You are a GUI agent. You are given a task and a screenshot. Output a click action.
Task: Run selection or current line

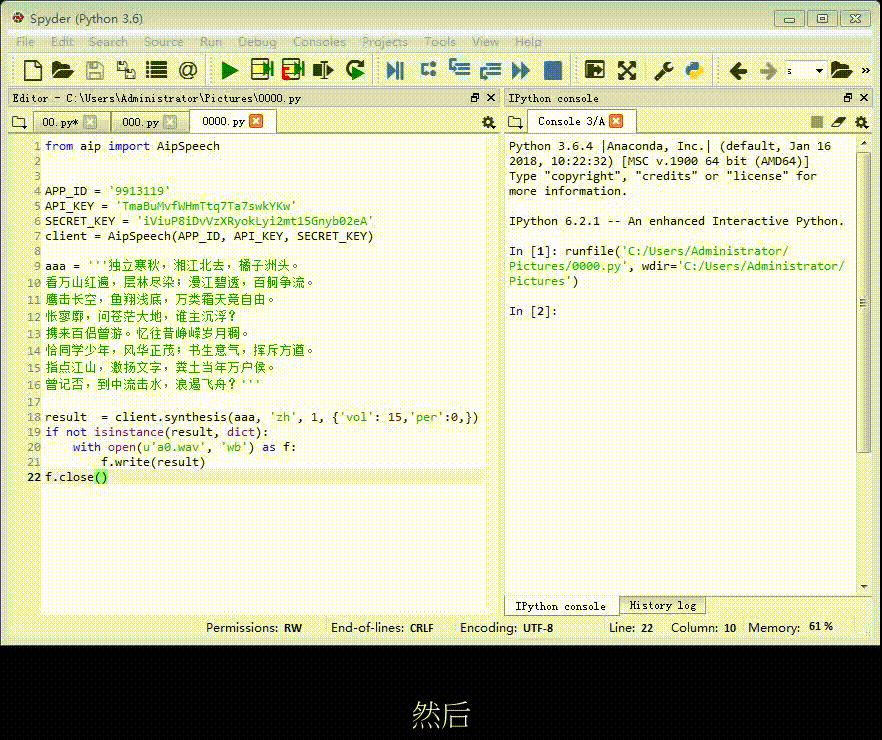(x=323, y=70)
